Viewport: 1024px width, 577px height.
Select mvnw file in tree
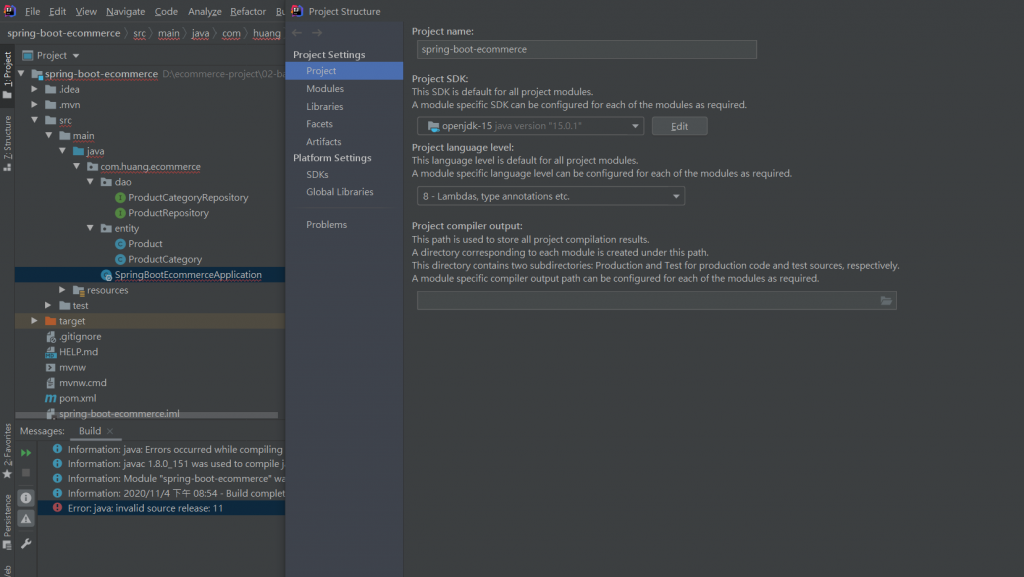click(72, 367)
